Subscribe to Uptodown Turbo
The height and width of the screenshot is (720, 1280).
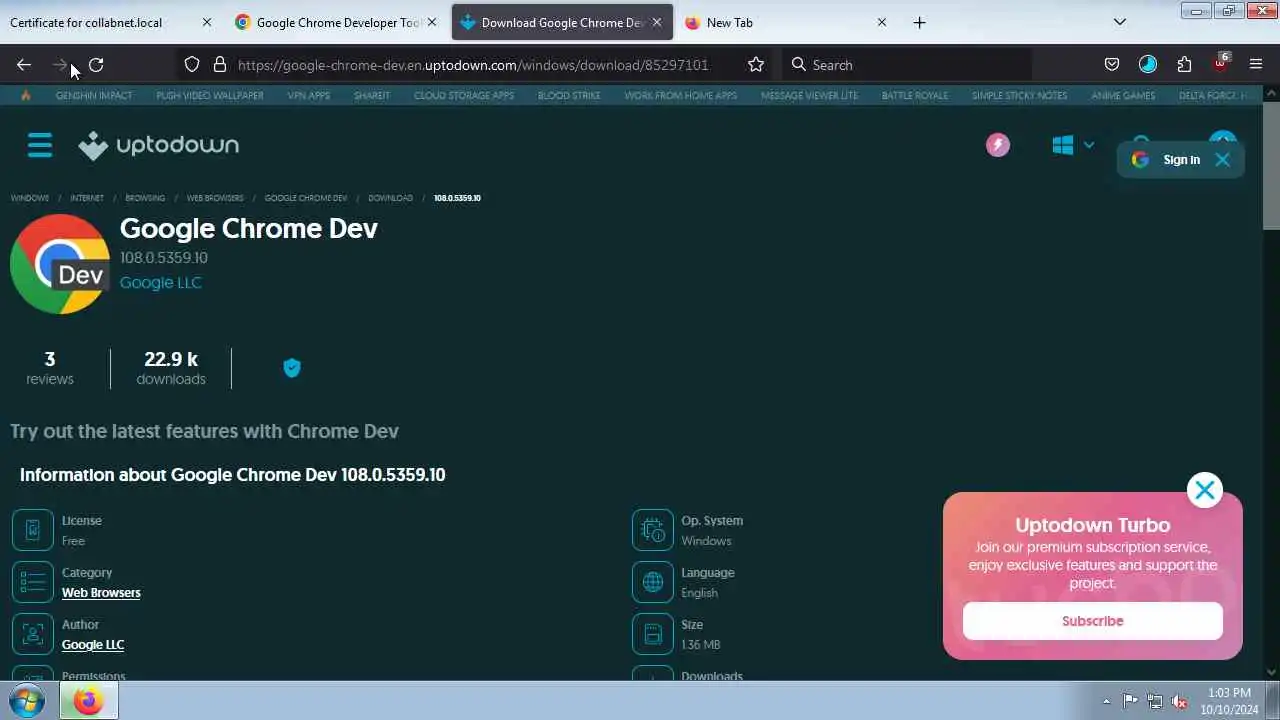pyautogui.click(x=1092, y=621)
